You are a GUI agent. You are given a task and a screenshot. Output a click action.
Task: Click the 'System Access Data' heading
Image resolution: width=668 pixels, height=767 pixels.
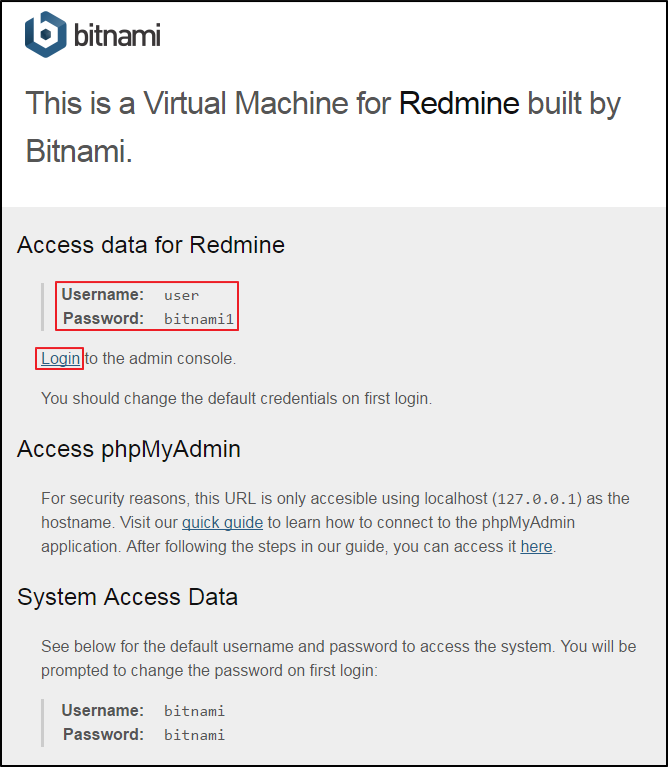[127, 597]
